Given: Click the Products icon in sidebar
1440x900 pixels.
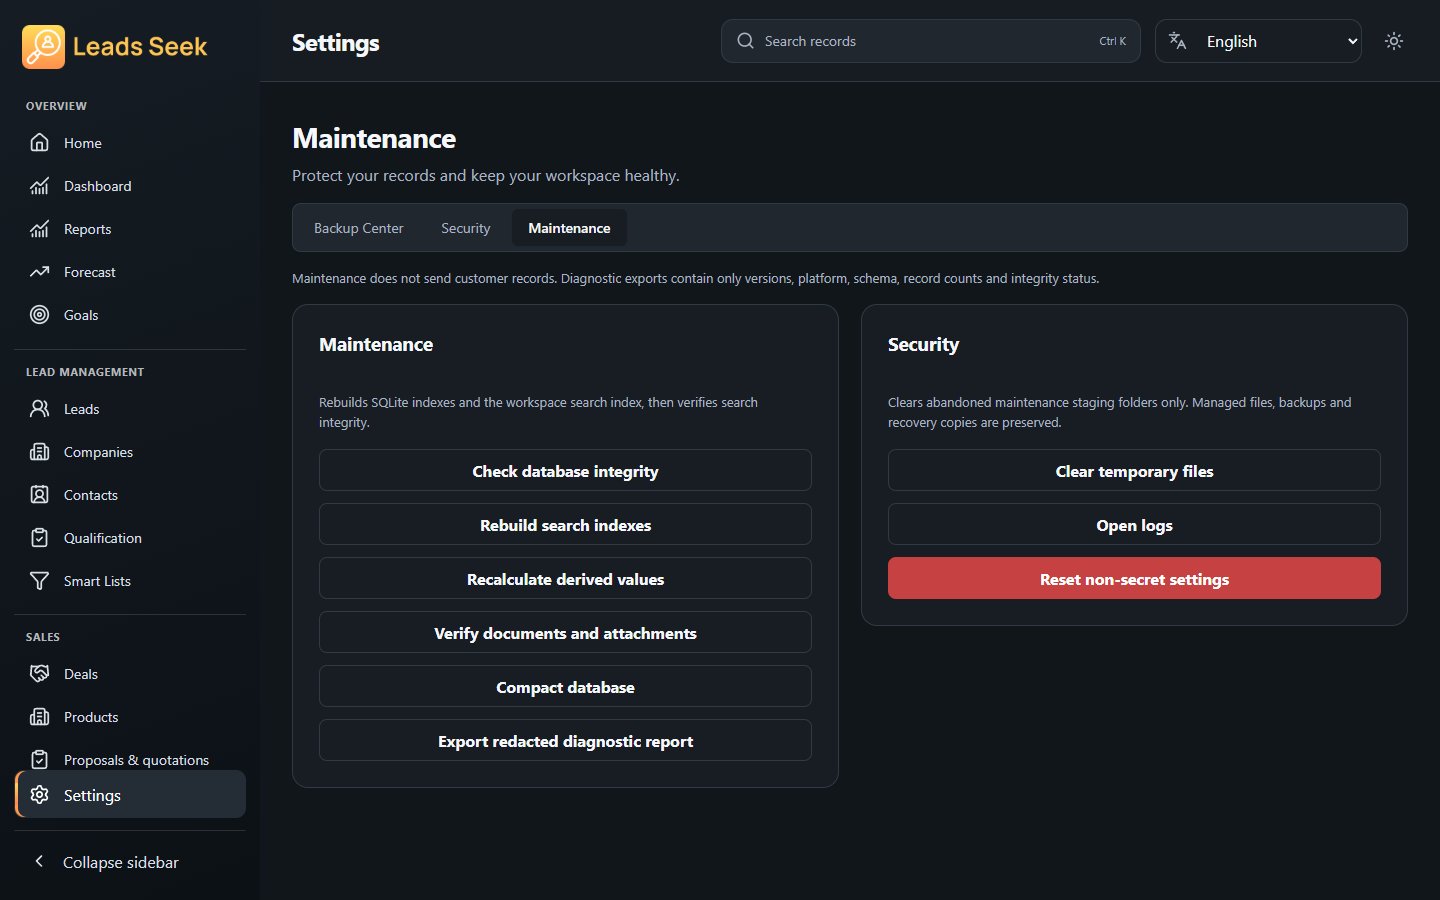Looking at the screenshot, I should (x=39, y=717).
